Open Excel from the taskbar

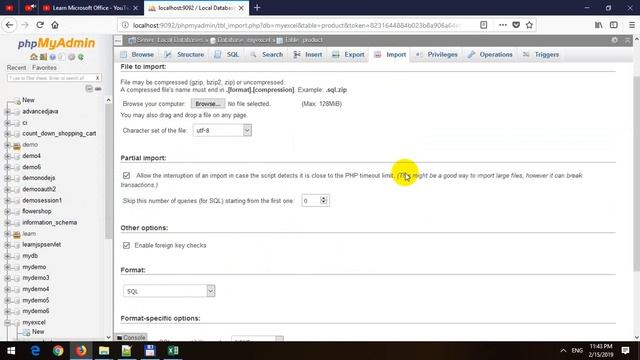pyautogui.click(x=173, y=351)
